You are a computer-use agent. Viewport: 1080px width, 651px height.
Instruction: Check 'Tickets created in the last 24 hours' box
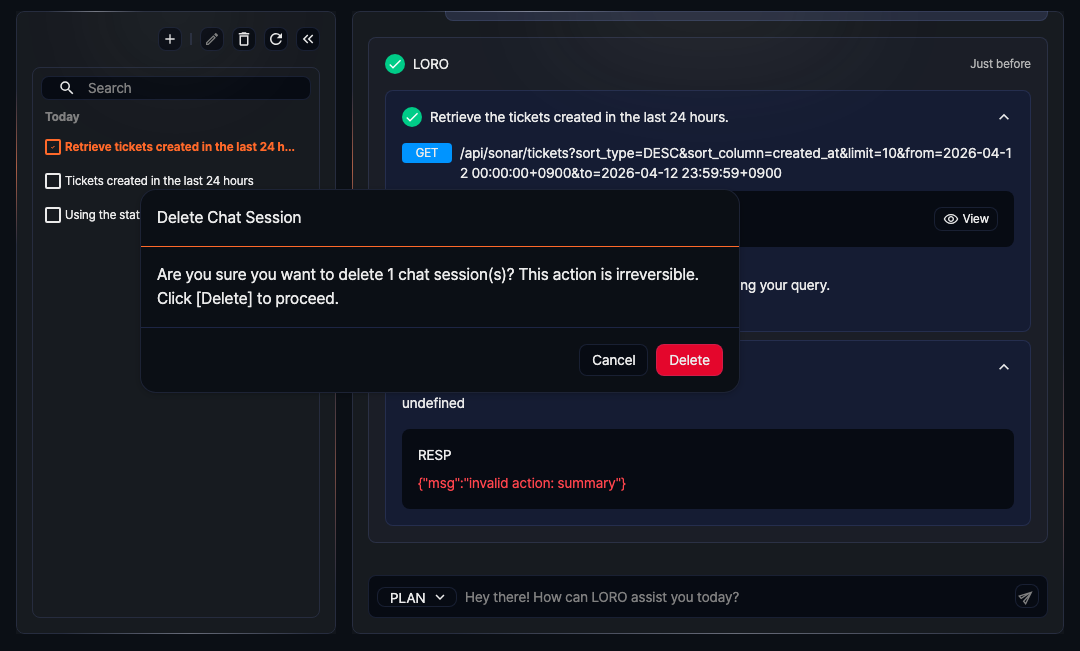coord(53,181)
